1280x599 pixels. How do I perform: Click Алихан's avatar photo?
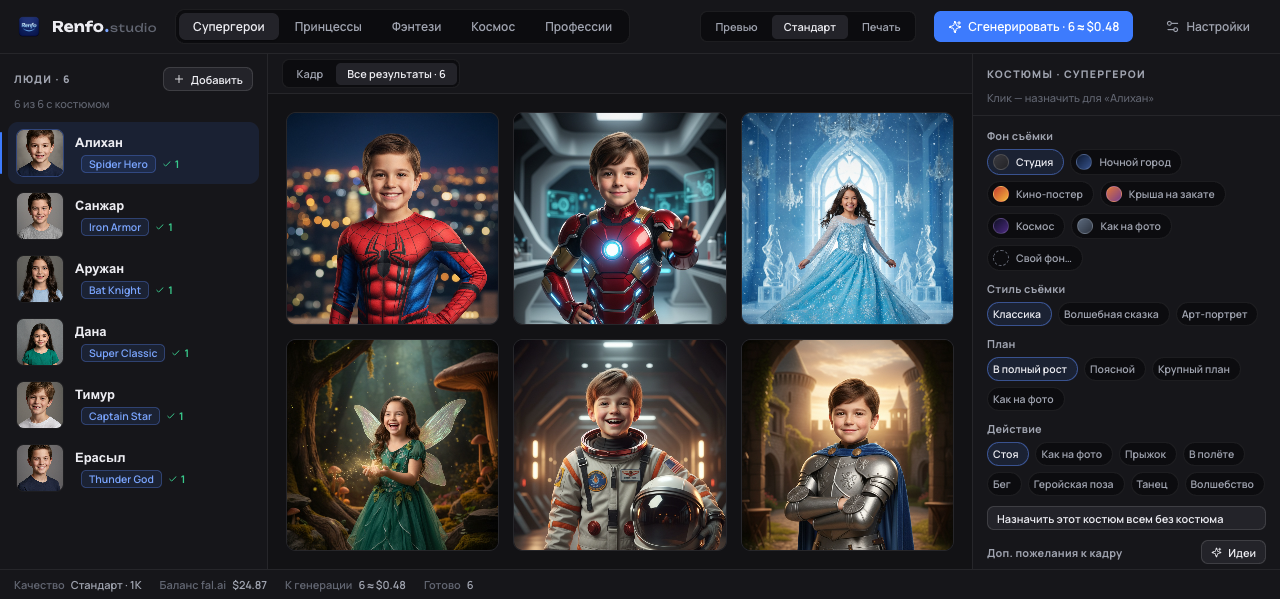[x=40, y=152]
